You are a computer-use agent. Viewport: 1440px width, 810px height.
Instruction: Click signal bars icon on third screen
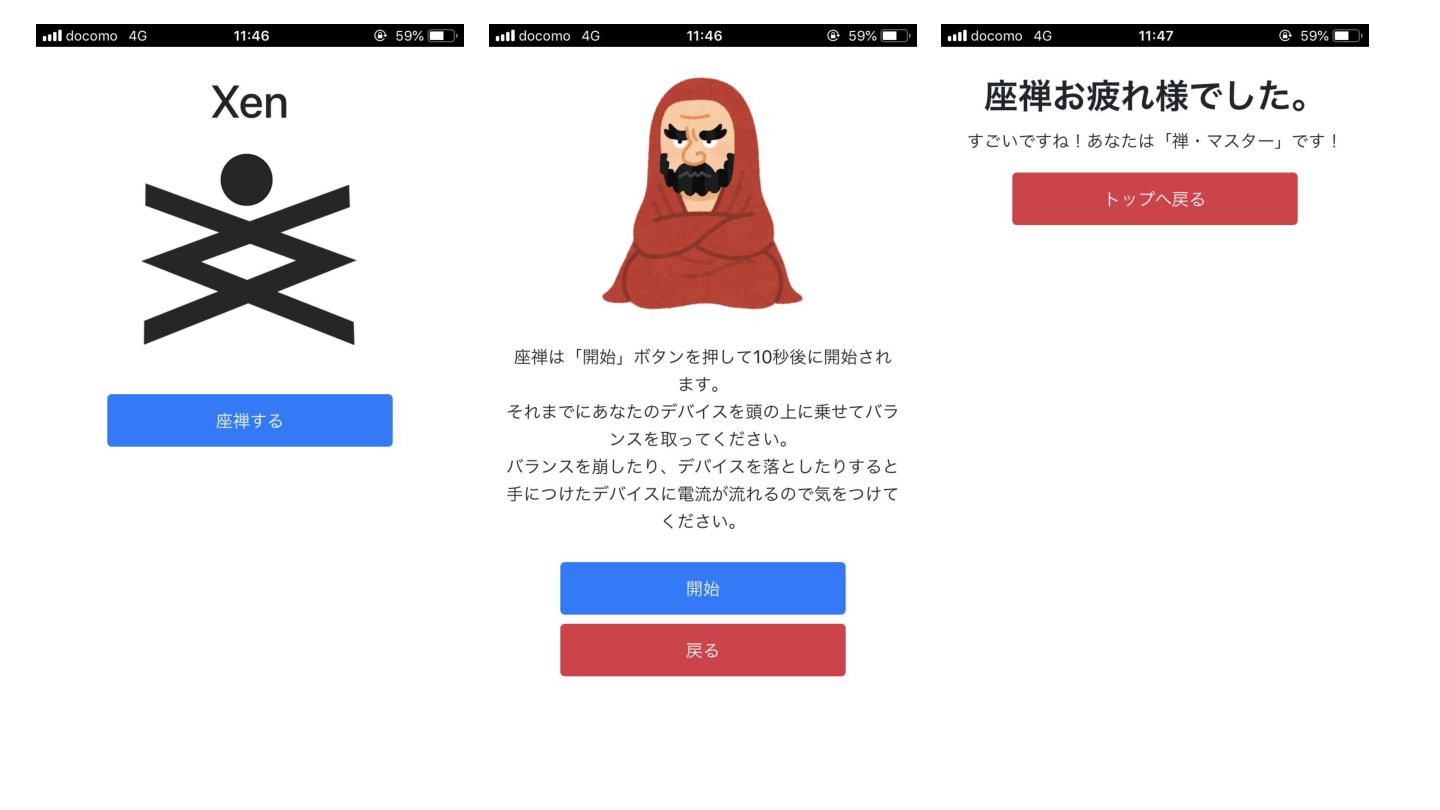tap(957, 36)
